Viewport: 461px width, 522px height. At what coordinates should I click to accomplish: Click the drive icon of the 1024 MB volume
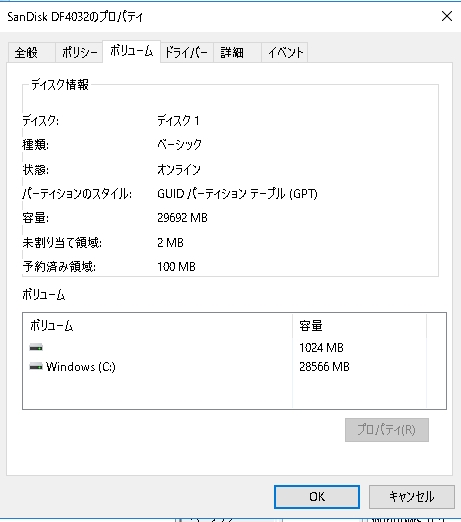point(36,348)
